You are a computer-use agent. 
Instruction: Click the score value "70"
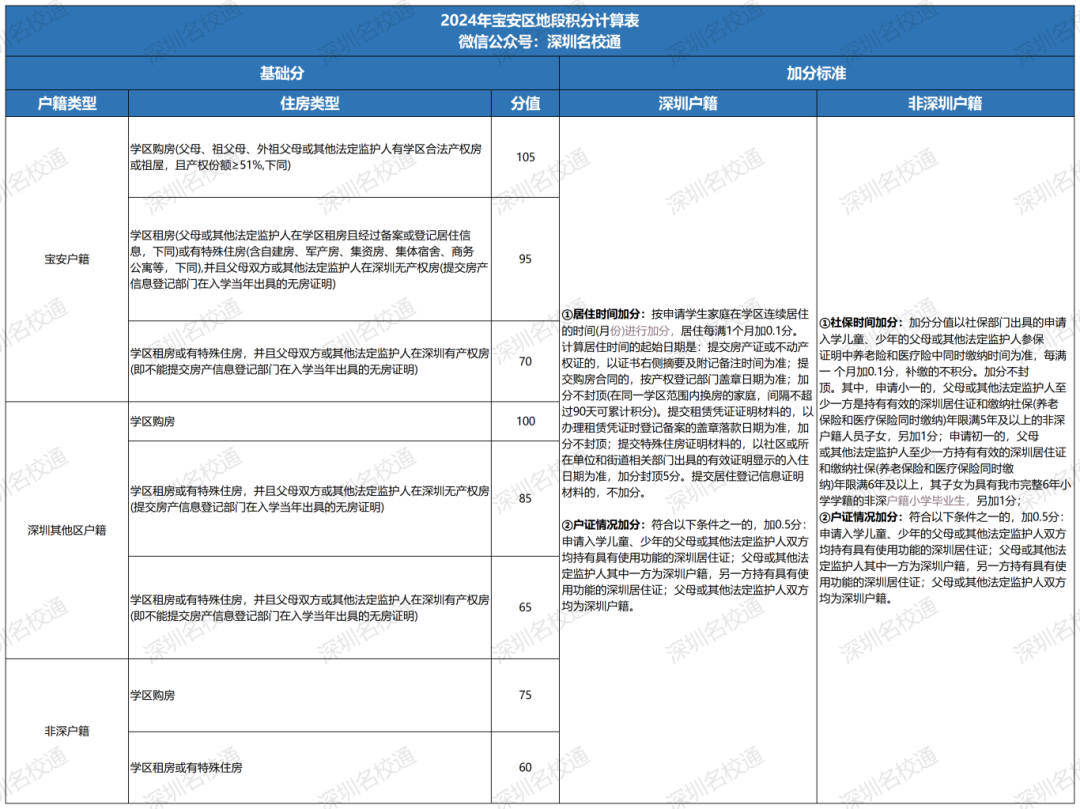click(526, 361)
